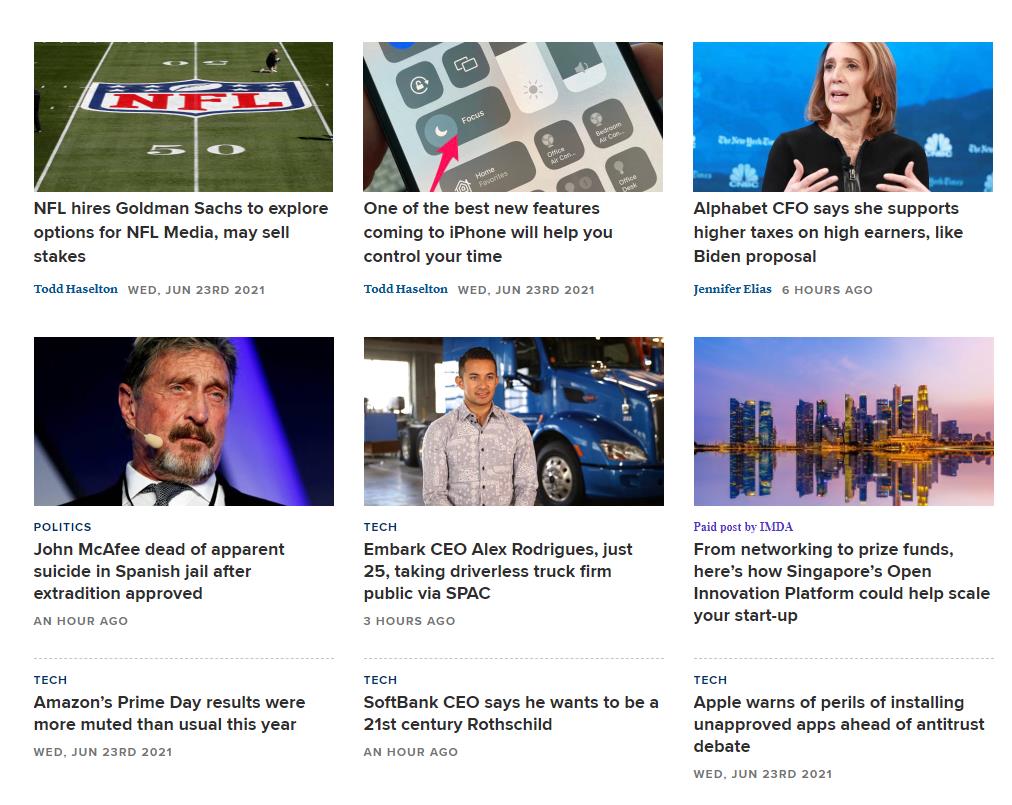This screenshot has height=805, width=1012.
Task: Open Embark CEO Alex Rodrigues article
Action: 498,571
